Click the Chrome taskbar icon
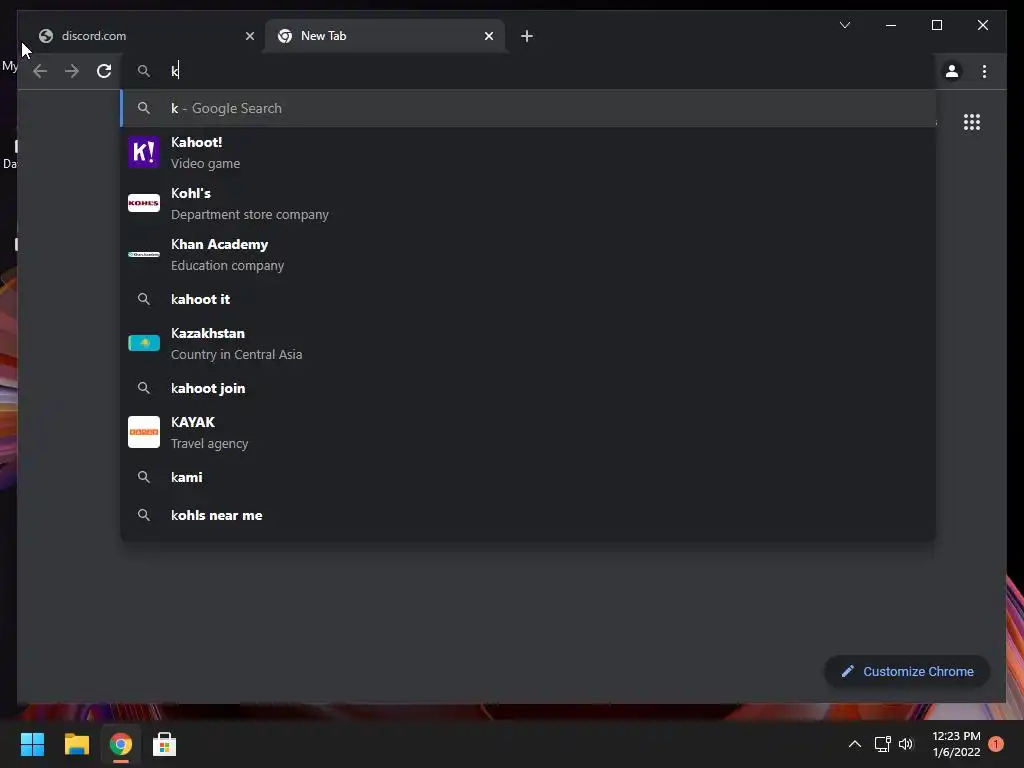Viewport: 1024px width, 768px height. pyautogui.click(x=121, y=744)
